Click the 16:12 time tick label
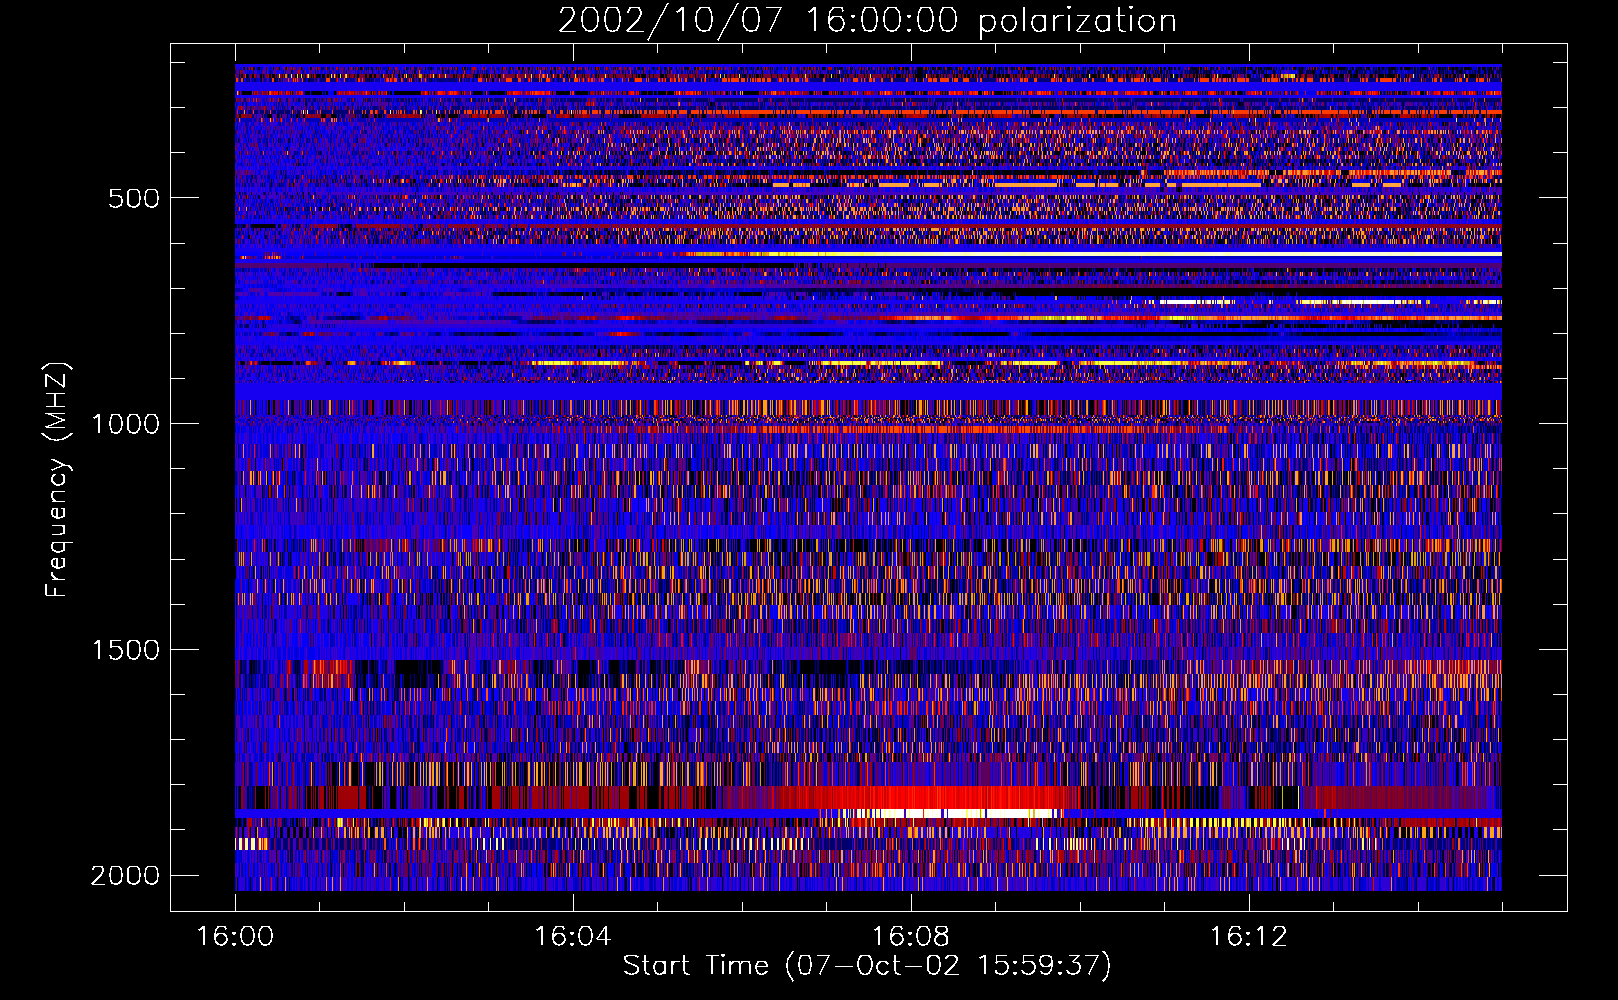This screenshot has width=1618, height=1000. pyautogui.click(x=1248, y=937)
